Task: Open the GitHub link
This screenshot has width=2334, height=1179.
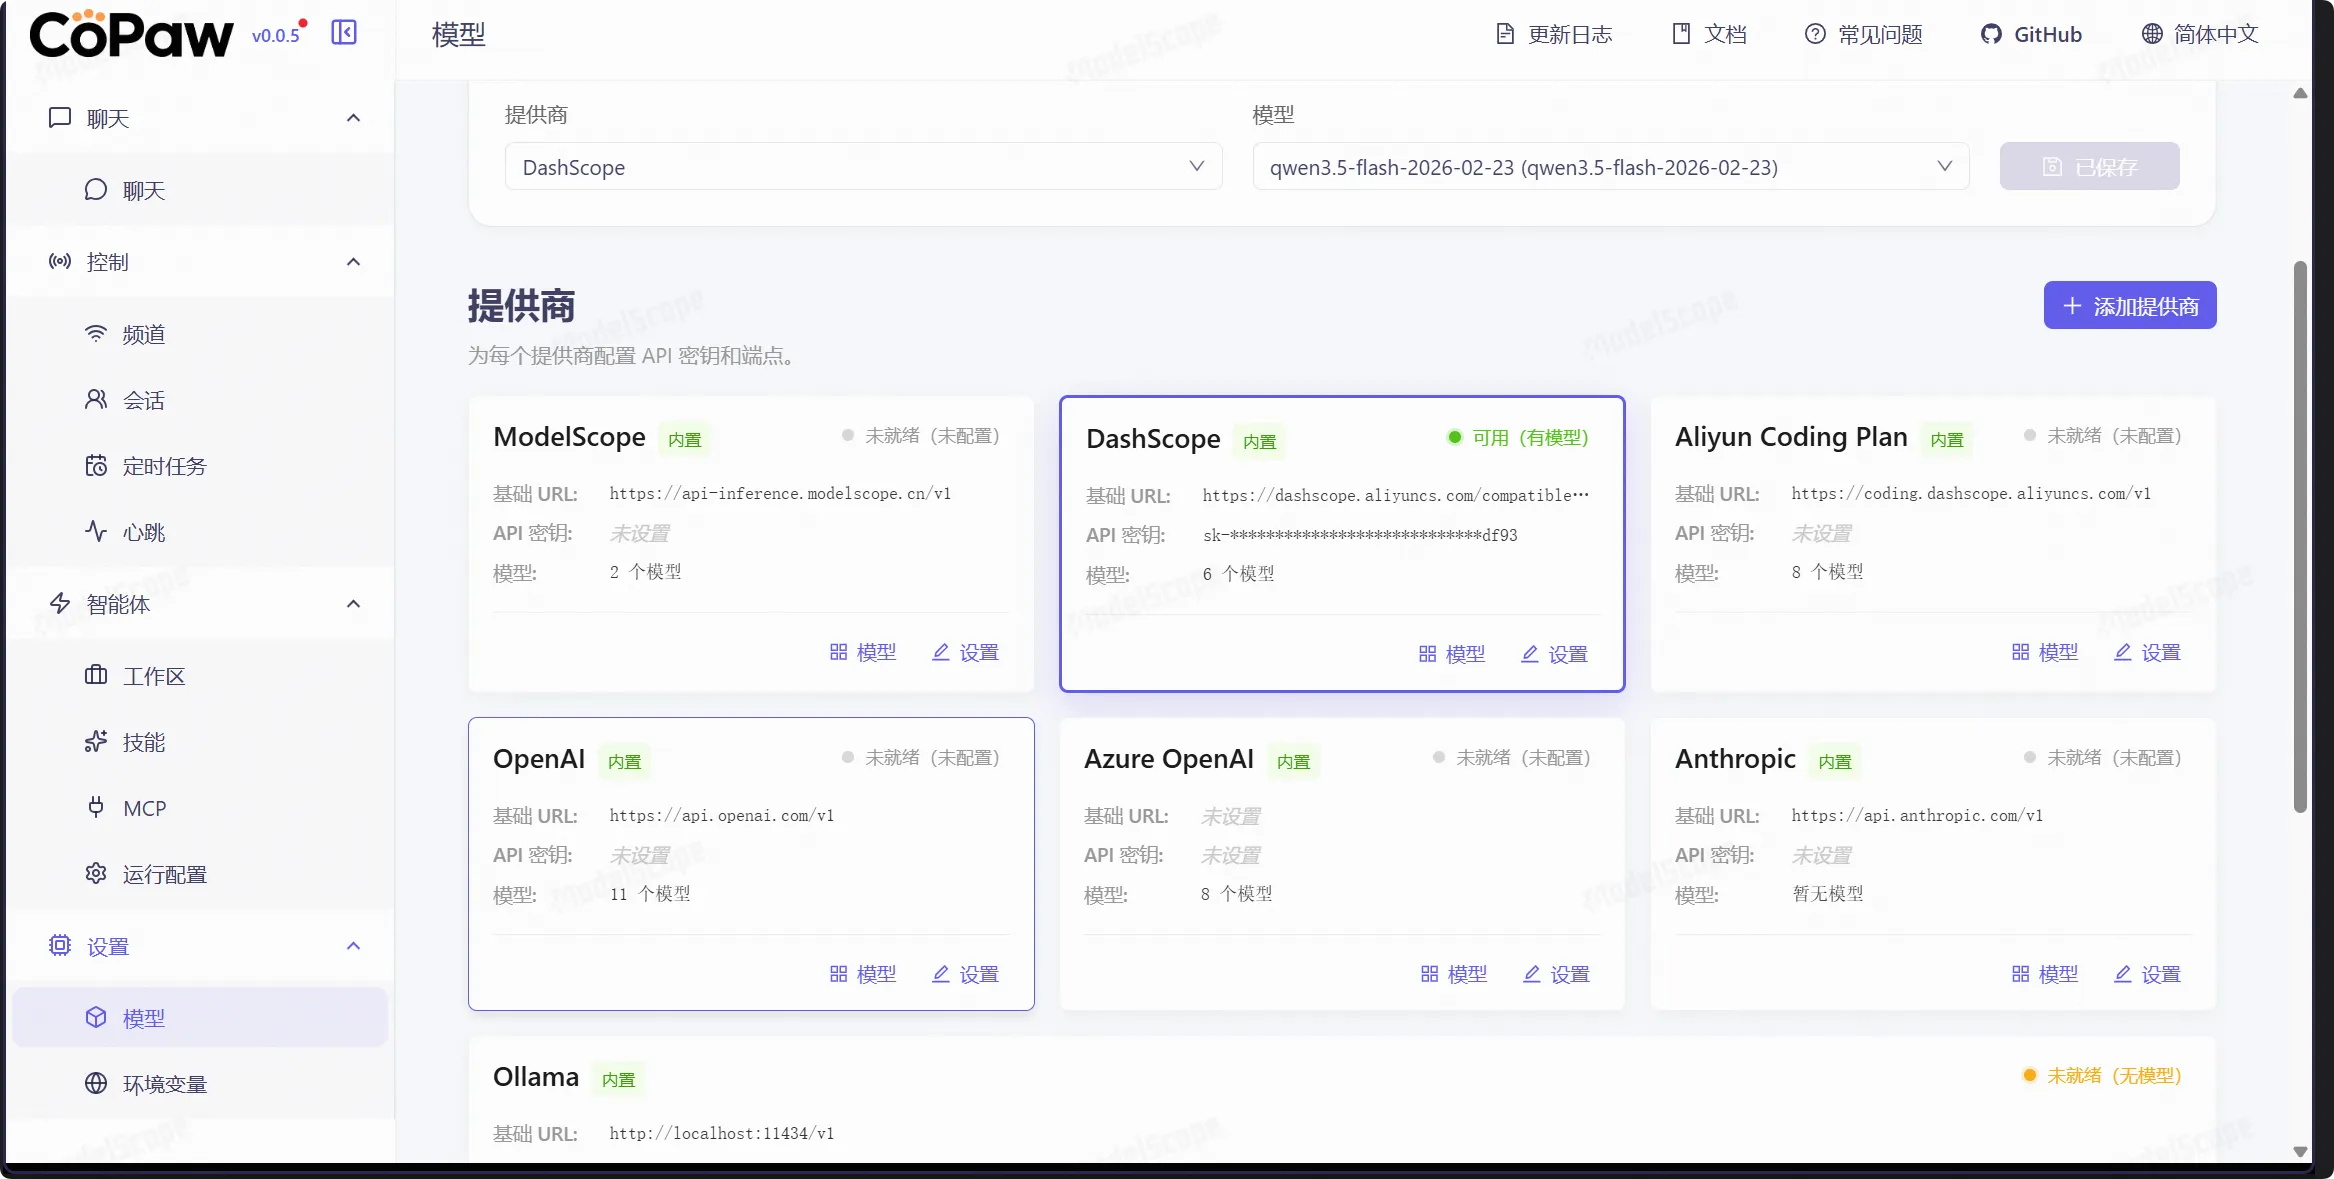Action: (x=2031, y=34)
